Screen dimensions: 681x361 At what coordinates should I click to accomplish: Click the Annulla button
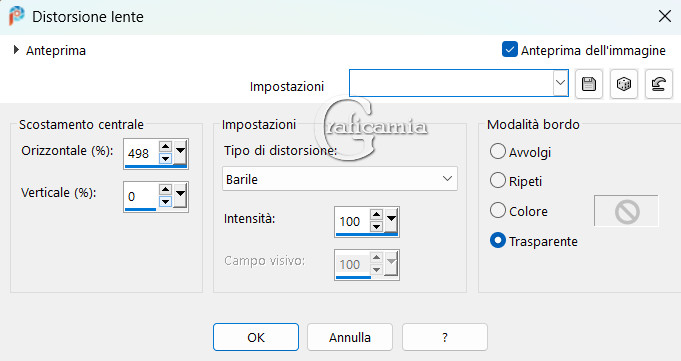(350, 337)
